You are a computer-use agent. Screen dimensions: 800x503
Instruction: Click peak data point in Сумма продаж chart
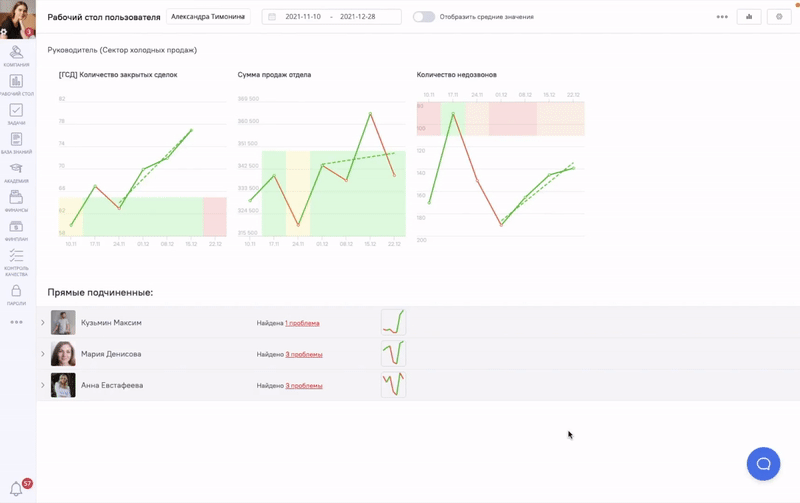370,113
